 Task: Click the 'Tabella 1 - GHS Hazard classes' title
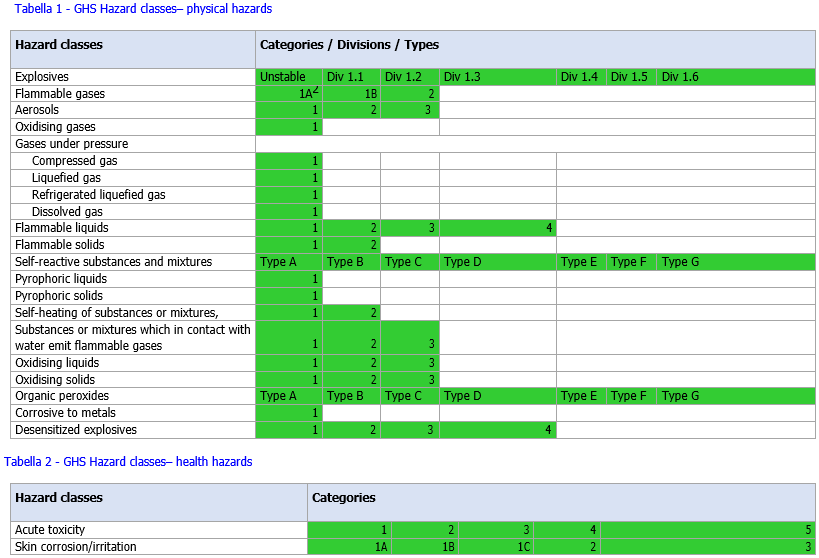pyautogui.click(x=143, y=9)
